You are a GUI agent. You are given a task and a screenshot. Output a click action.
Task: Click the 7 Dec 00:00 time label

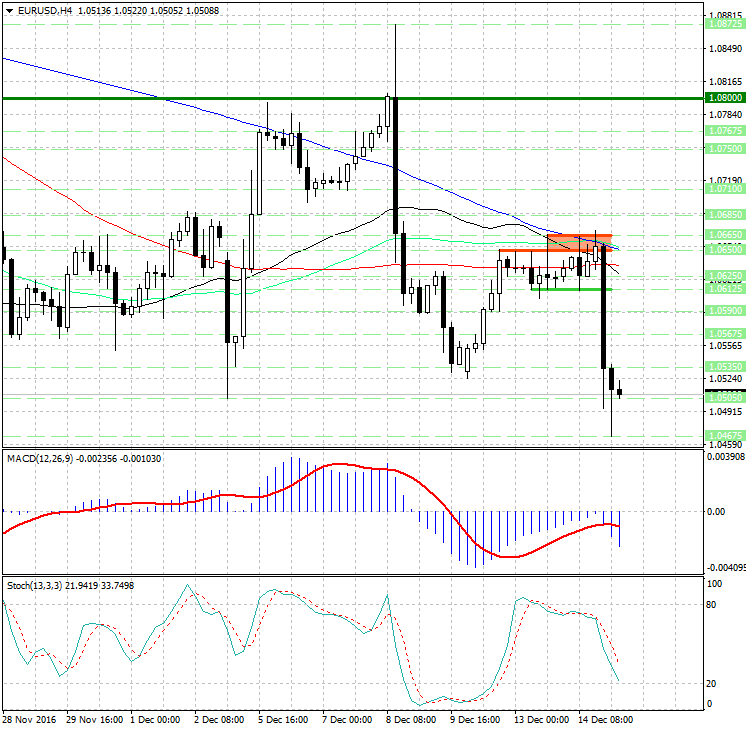(x=347, y=720)
